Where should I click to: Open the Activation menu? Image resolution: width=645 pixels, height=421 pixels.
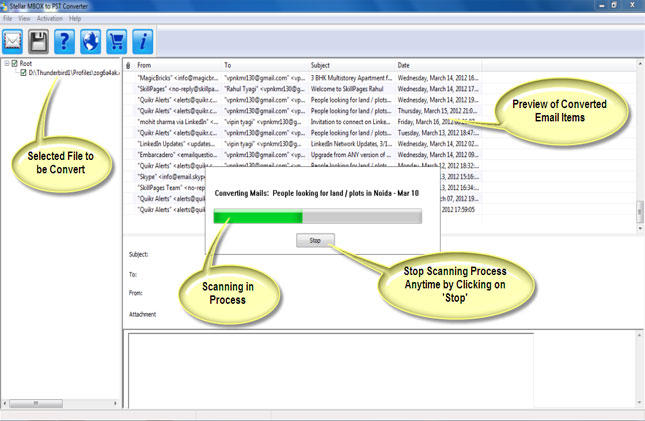coord(49,19)
